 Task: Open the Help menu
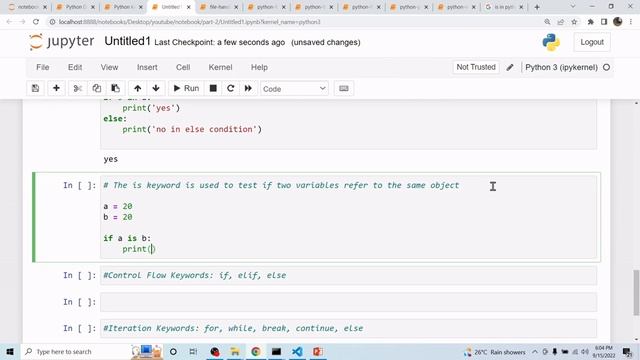coord(259,67)
